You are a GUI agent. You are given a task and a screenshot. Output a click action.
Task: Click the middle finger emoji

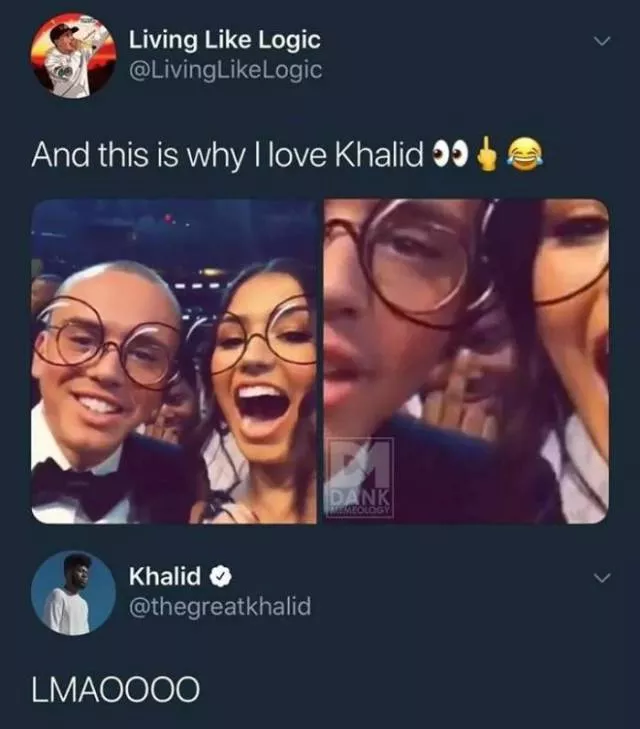486,155
